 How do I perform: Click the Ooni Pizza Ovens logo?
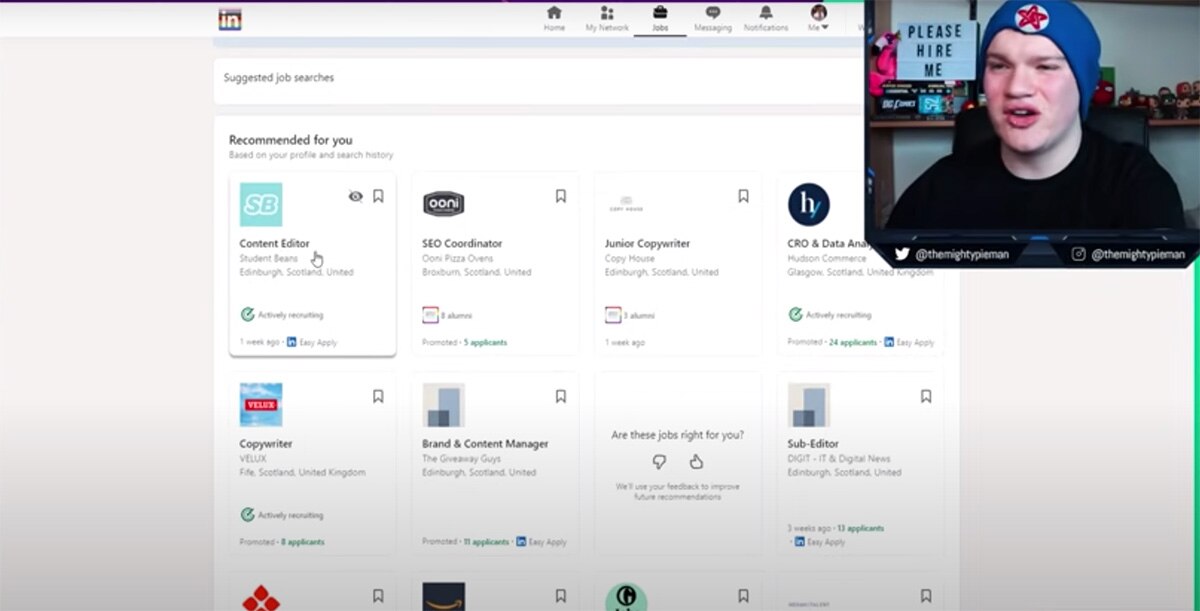[443, 204]
